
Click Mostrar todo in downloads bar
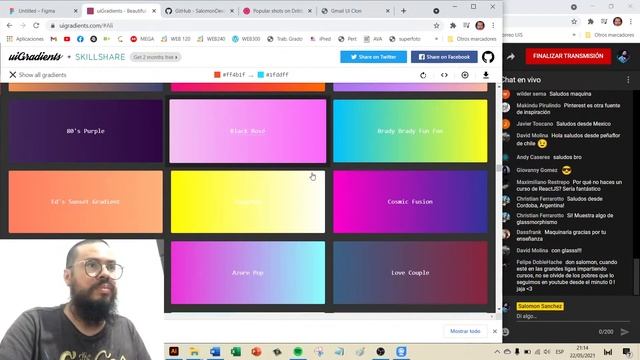pyautogui.click(x=465, y=331)
